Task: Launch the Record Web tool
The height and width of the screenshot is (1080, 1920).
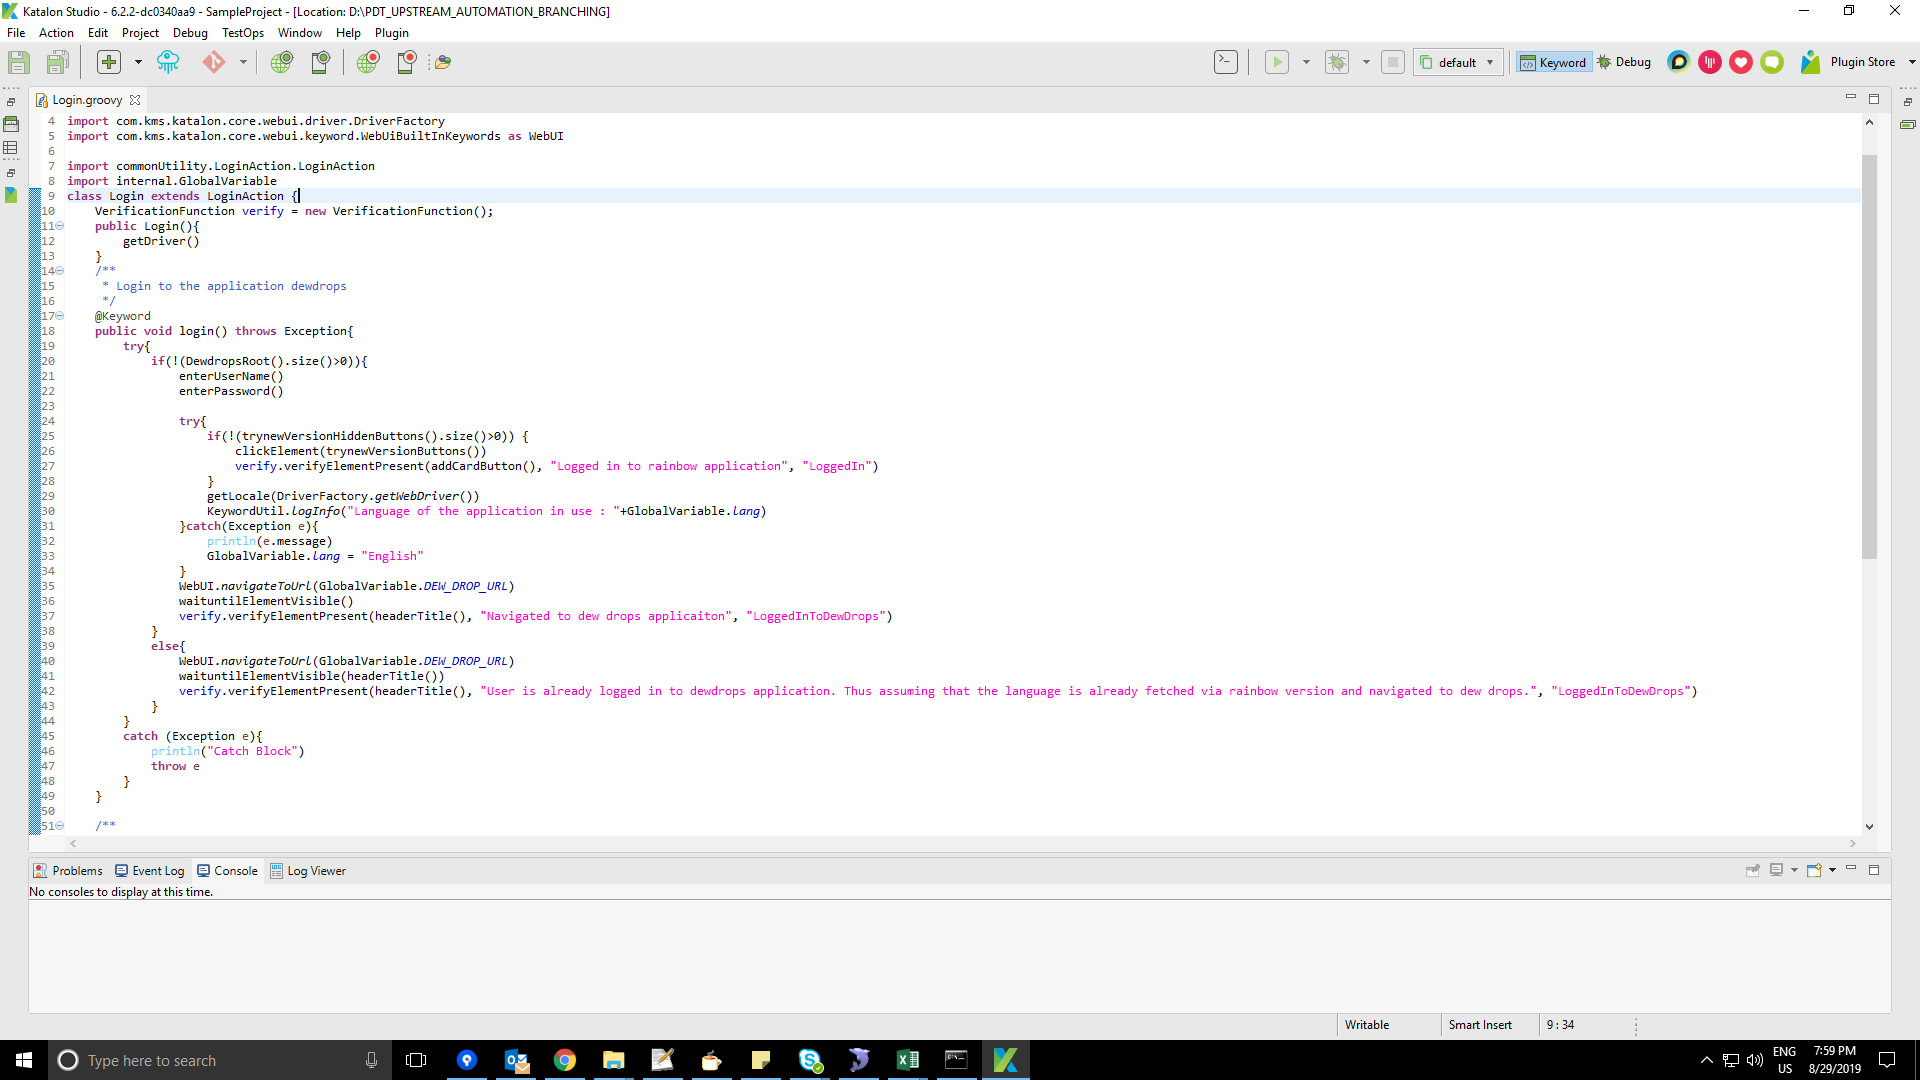Action: [368, 61]
